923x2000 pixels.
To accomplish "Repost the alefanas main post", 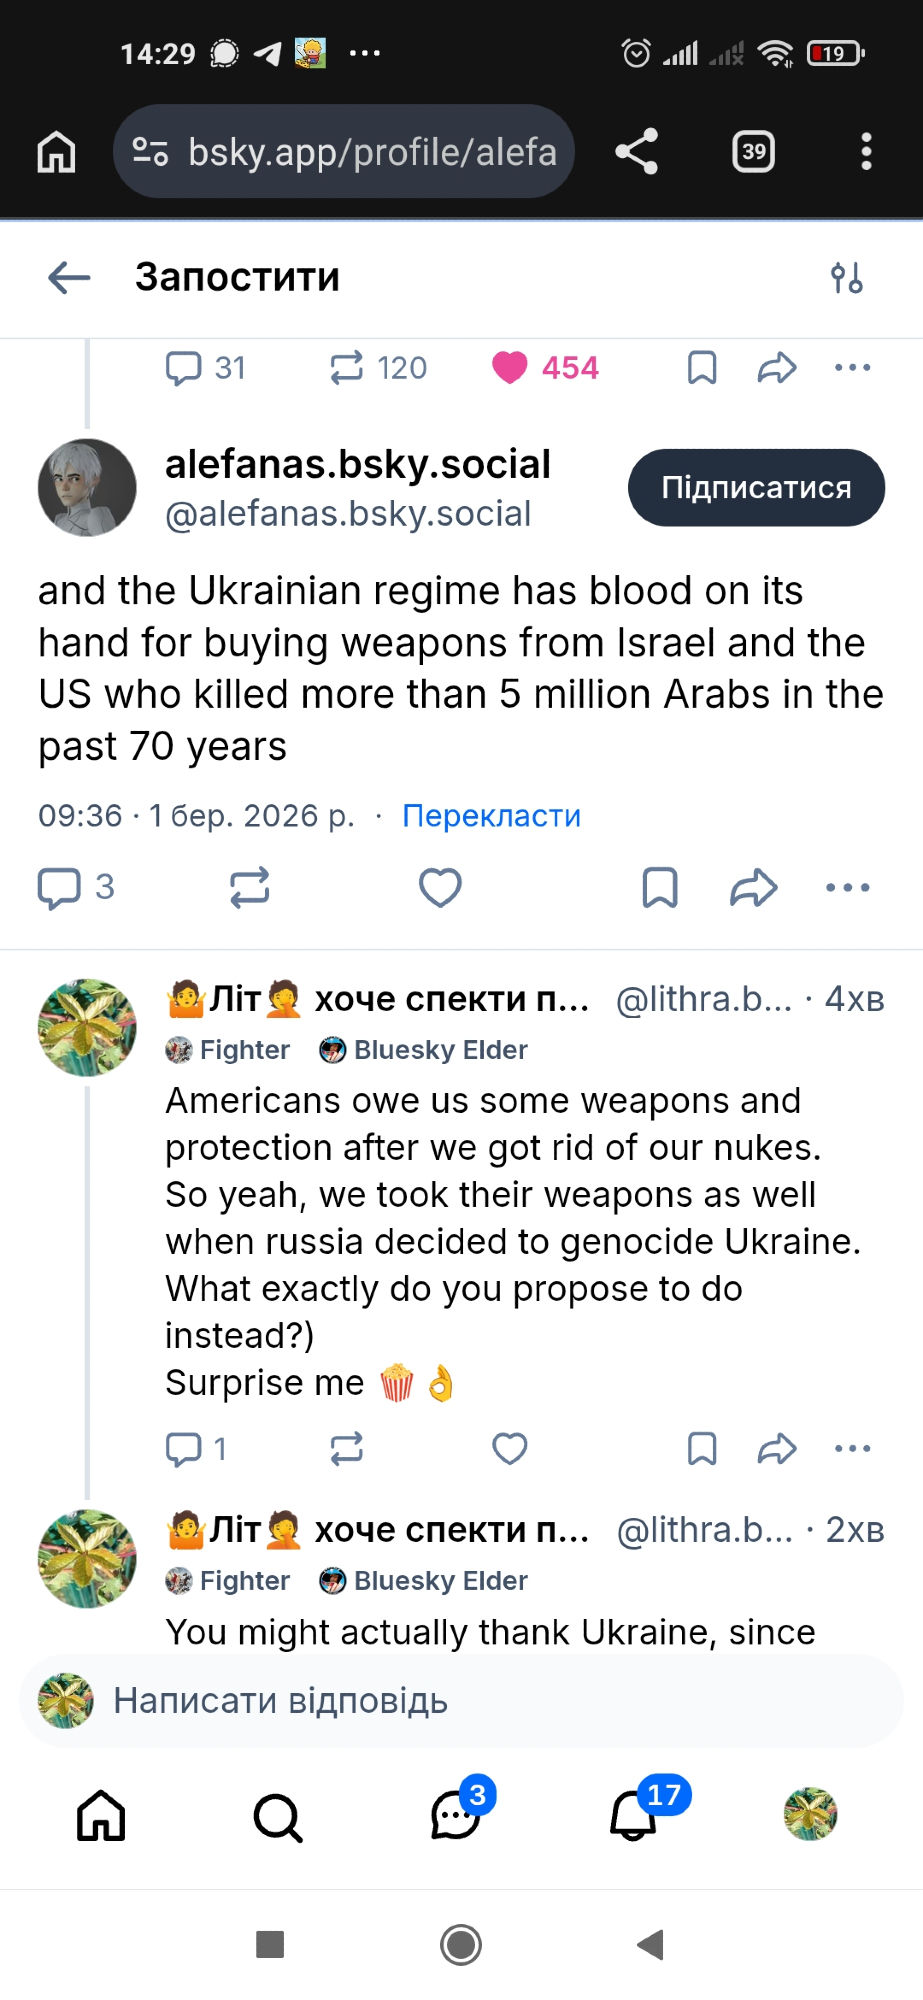I will (x=249, y=887).
